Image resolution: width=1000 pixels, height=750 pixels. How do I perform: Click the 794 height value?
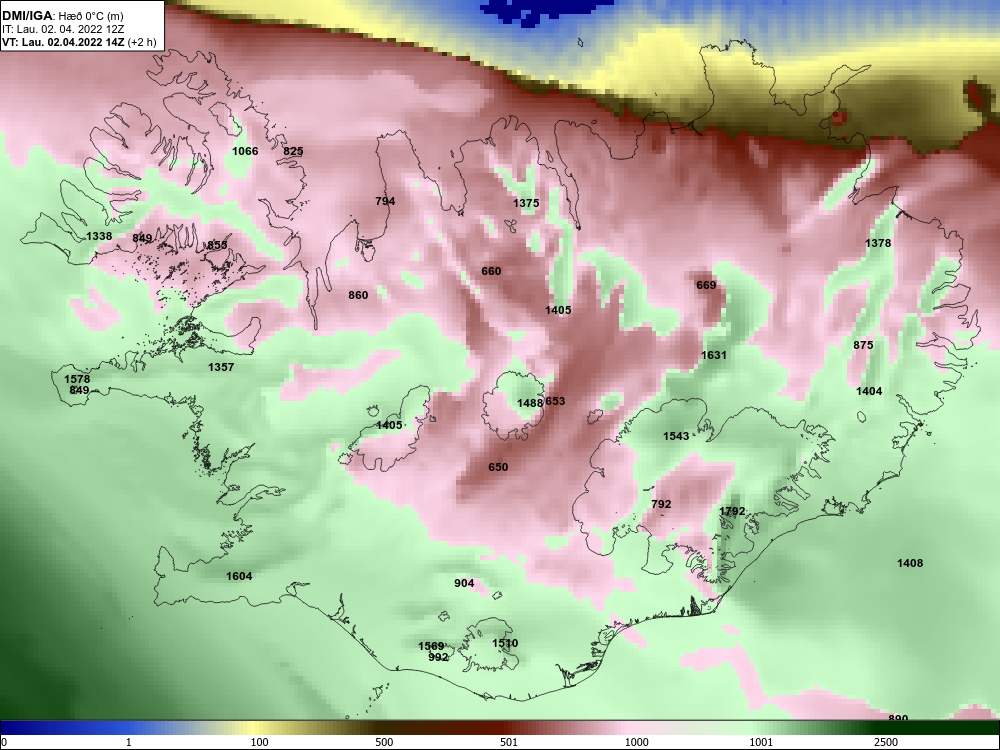(x=385, y=201)
